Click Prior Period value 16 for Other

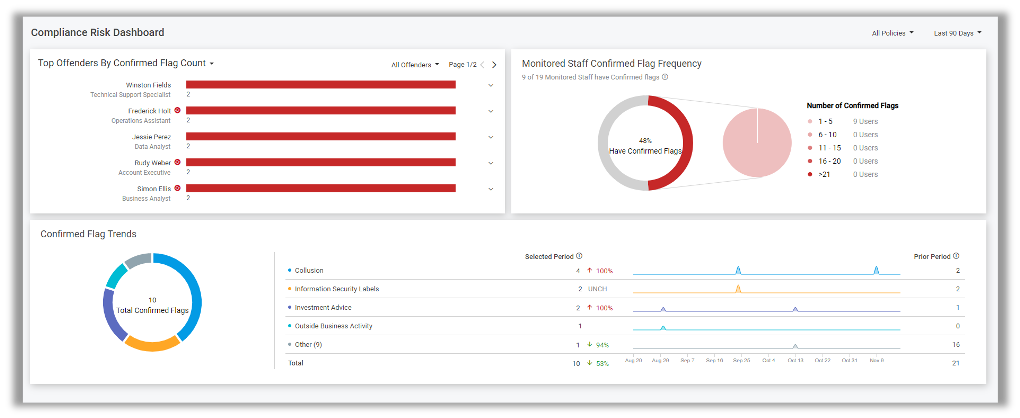click(x=956, y=345)
